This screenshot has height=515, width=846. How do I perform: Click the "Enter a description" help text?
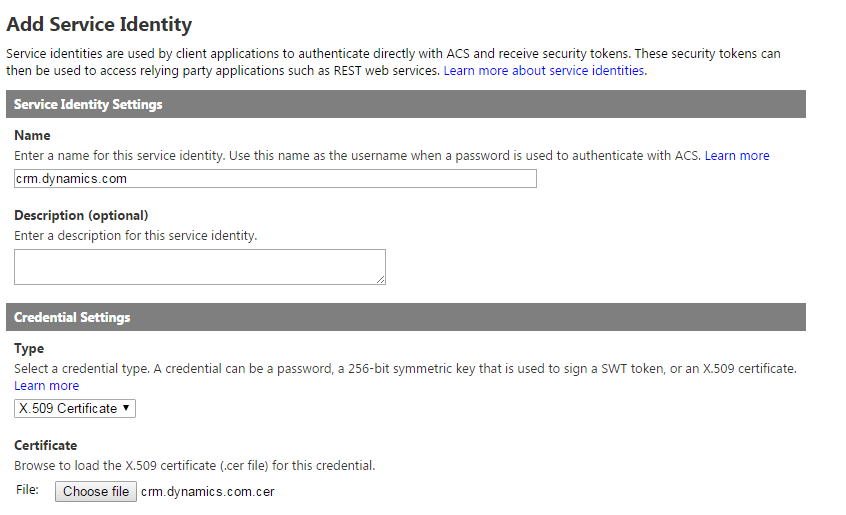[135, 236]
